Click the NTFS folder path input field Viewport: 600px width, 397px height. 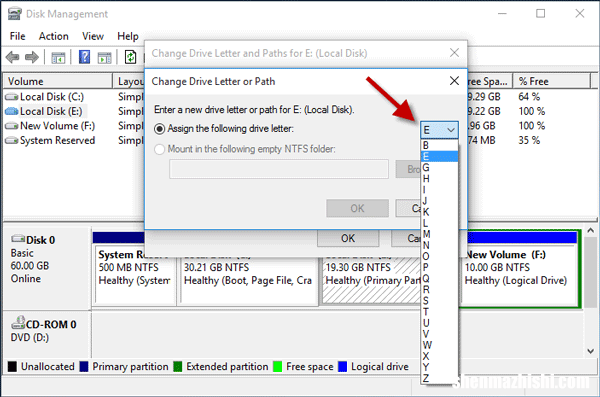click(279, 169)
